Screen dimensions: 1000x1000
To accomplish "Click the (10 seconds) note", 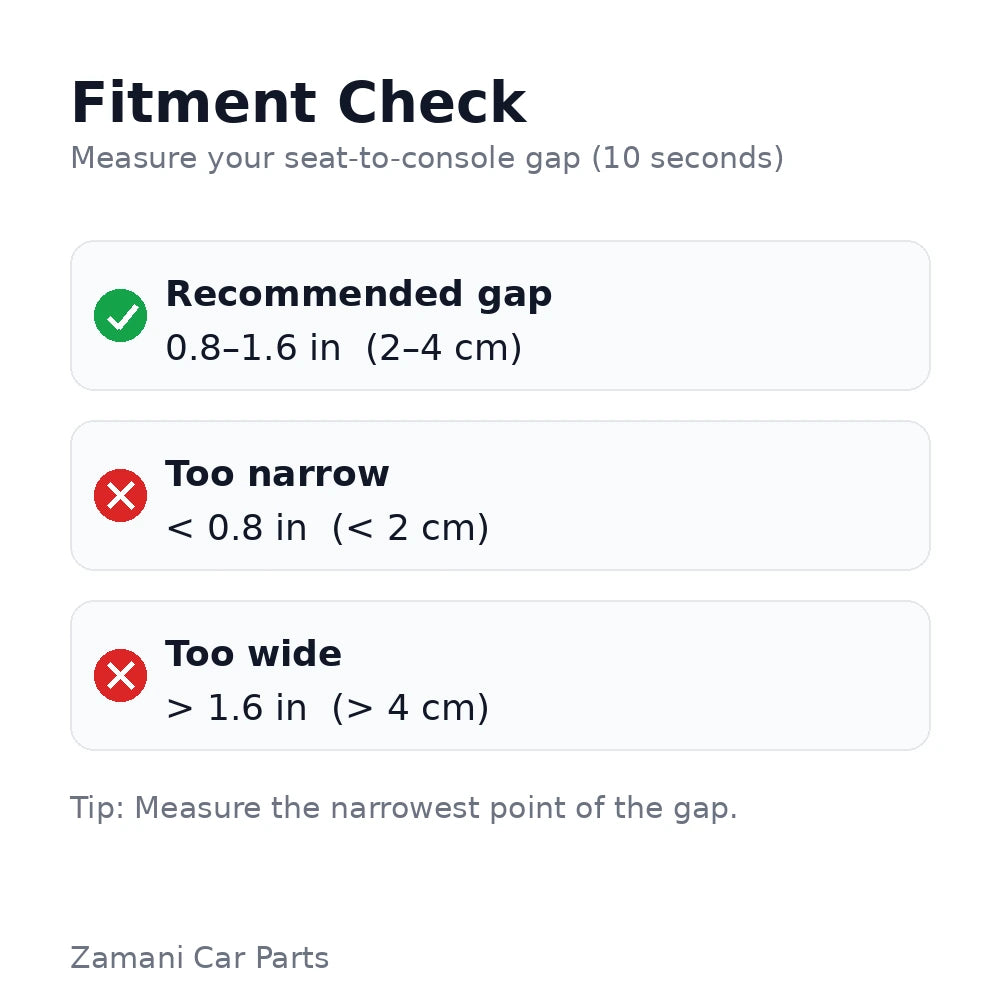I will tap(688, 158).
